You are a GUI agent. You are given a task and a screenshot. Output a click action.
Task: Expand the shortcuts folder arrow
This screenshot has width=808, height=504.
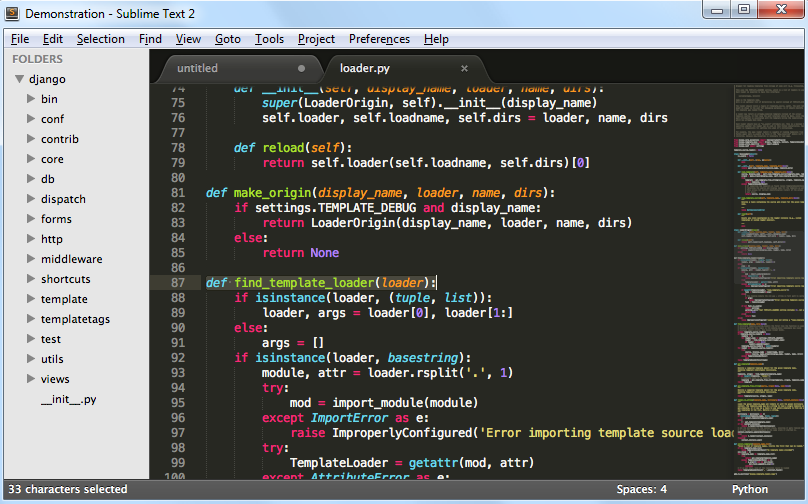click(31, 278)
